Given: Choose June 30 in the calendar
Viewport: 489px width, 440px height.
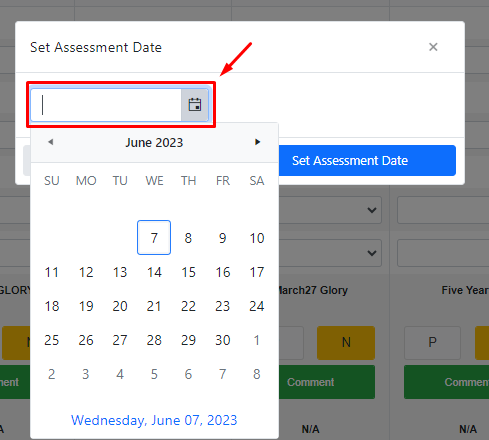Looking at the screenshot, I should pyautogui.click(x=223, y=340).
